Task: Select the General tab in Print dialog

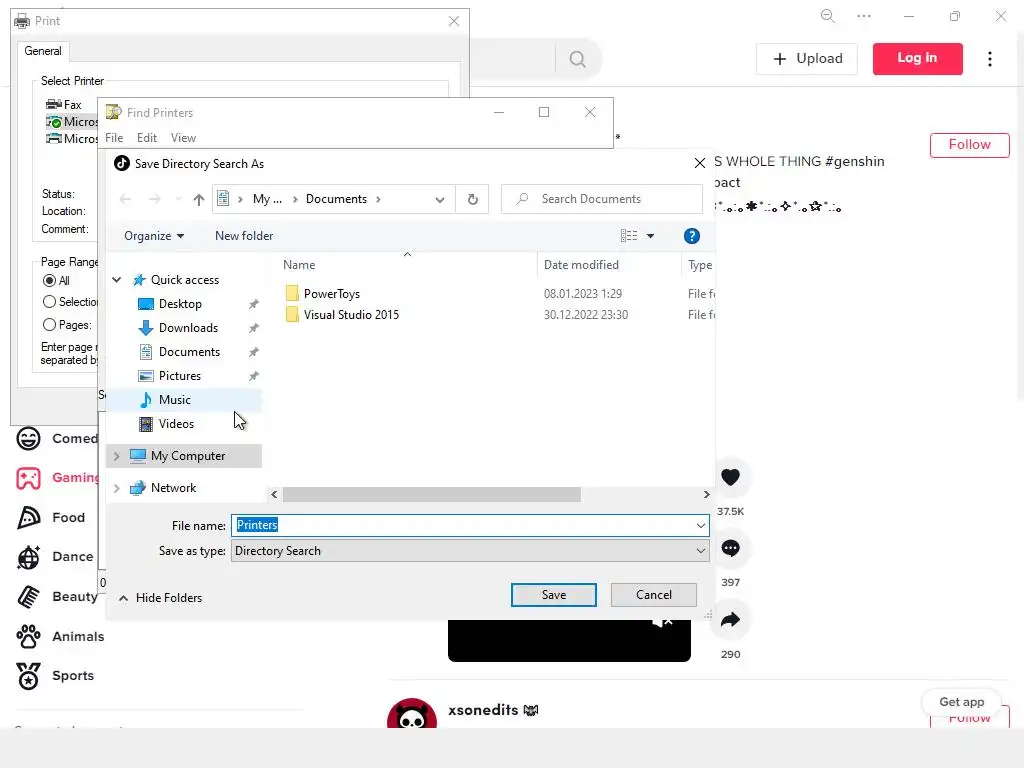Action: coord(42,51)
